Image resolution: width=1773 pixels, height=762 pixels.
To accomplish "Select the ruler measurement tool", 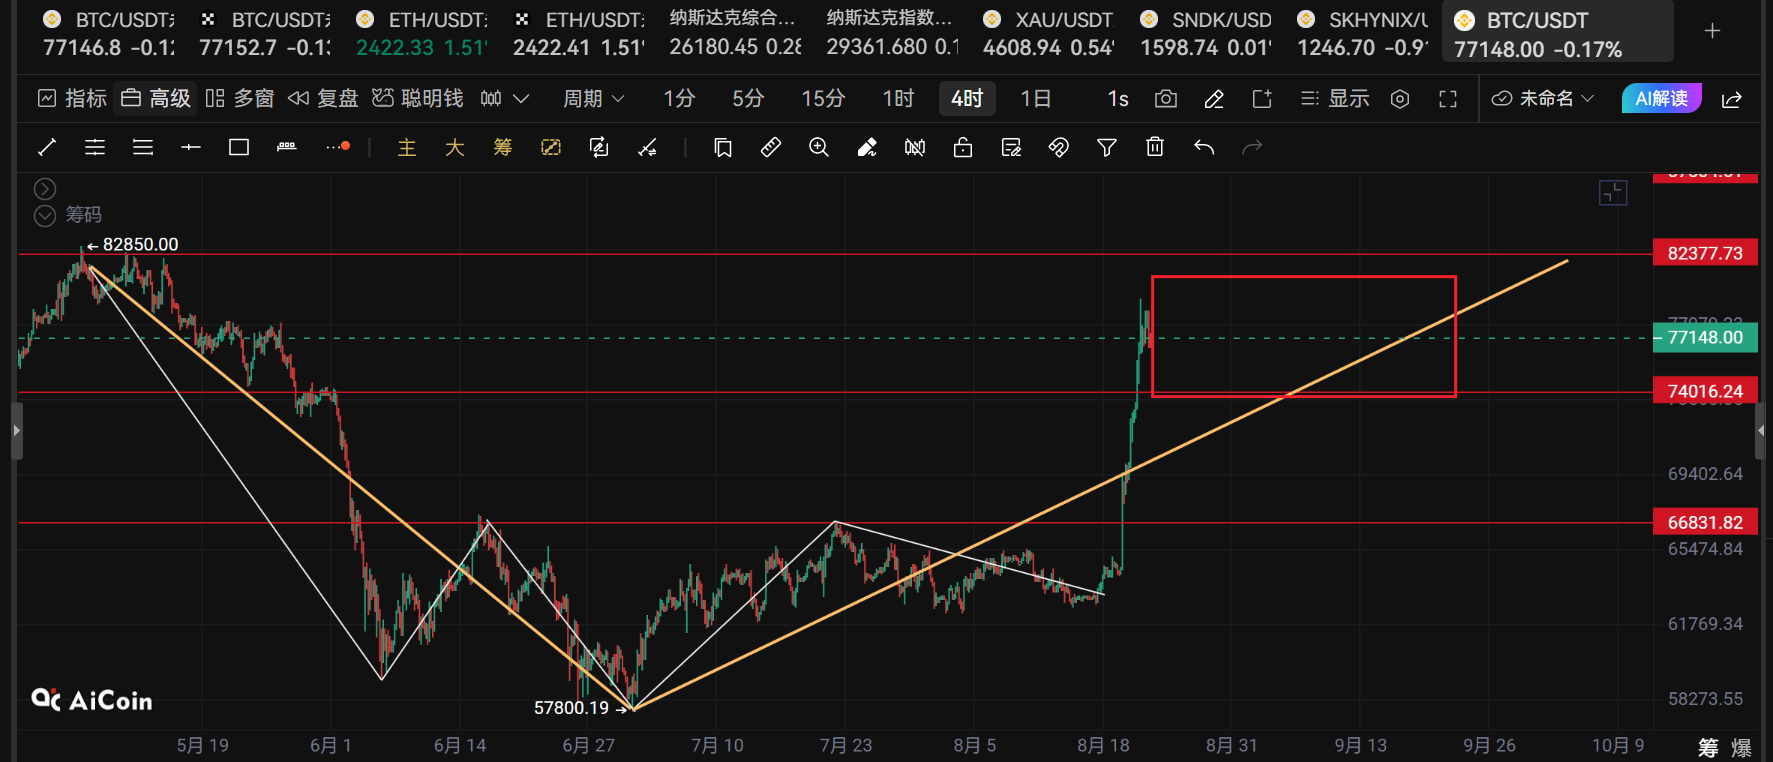I will pos(771,147).
